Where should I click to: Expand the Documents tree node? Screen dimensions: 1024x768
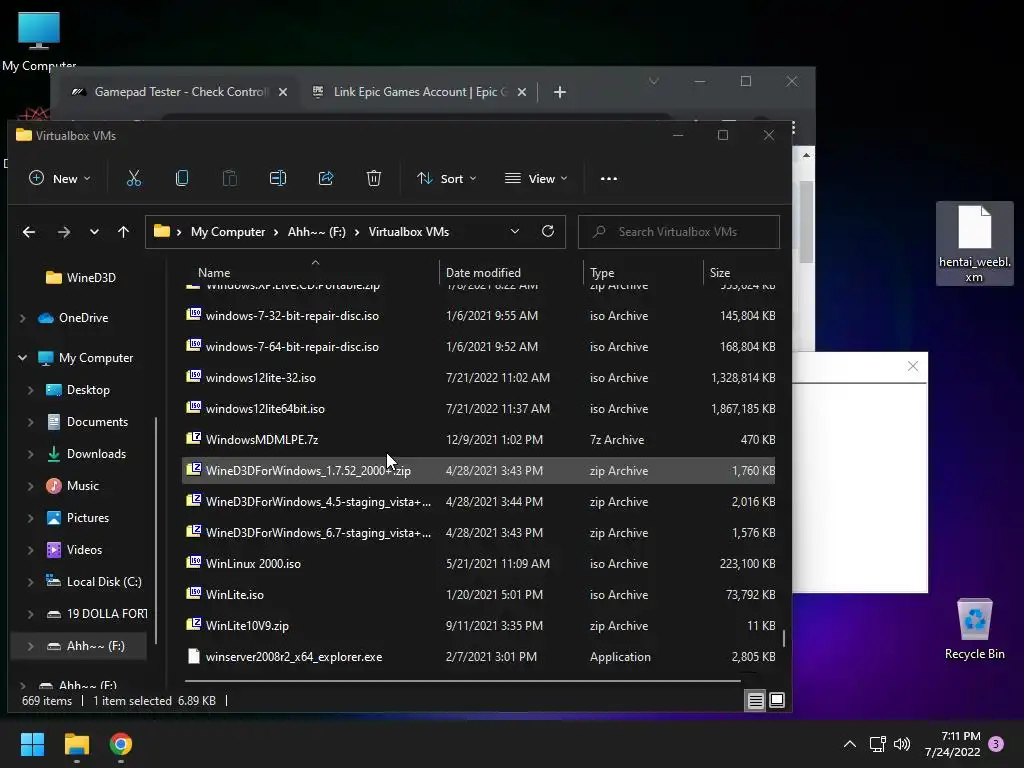pyautogui.click(x=31, y=422)
